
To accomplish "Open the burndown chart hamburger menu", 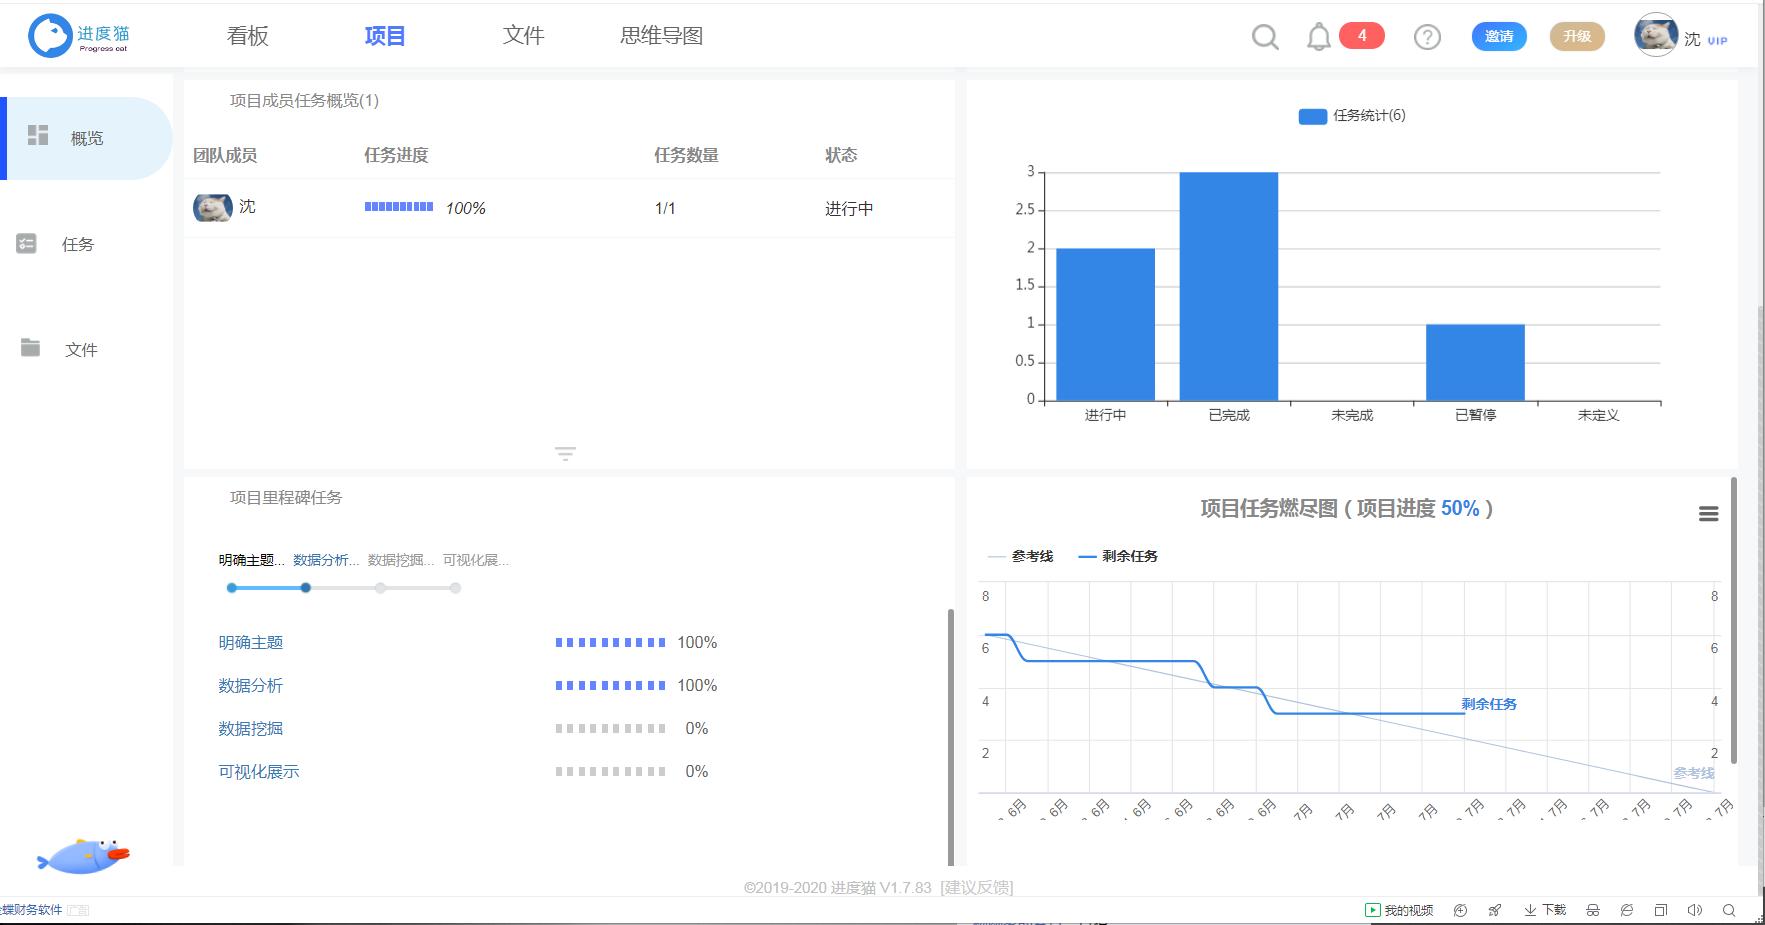I will click(1709, 513).
